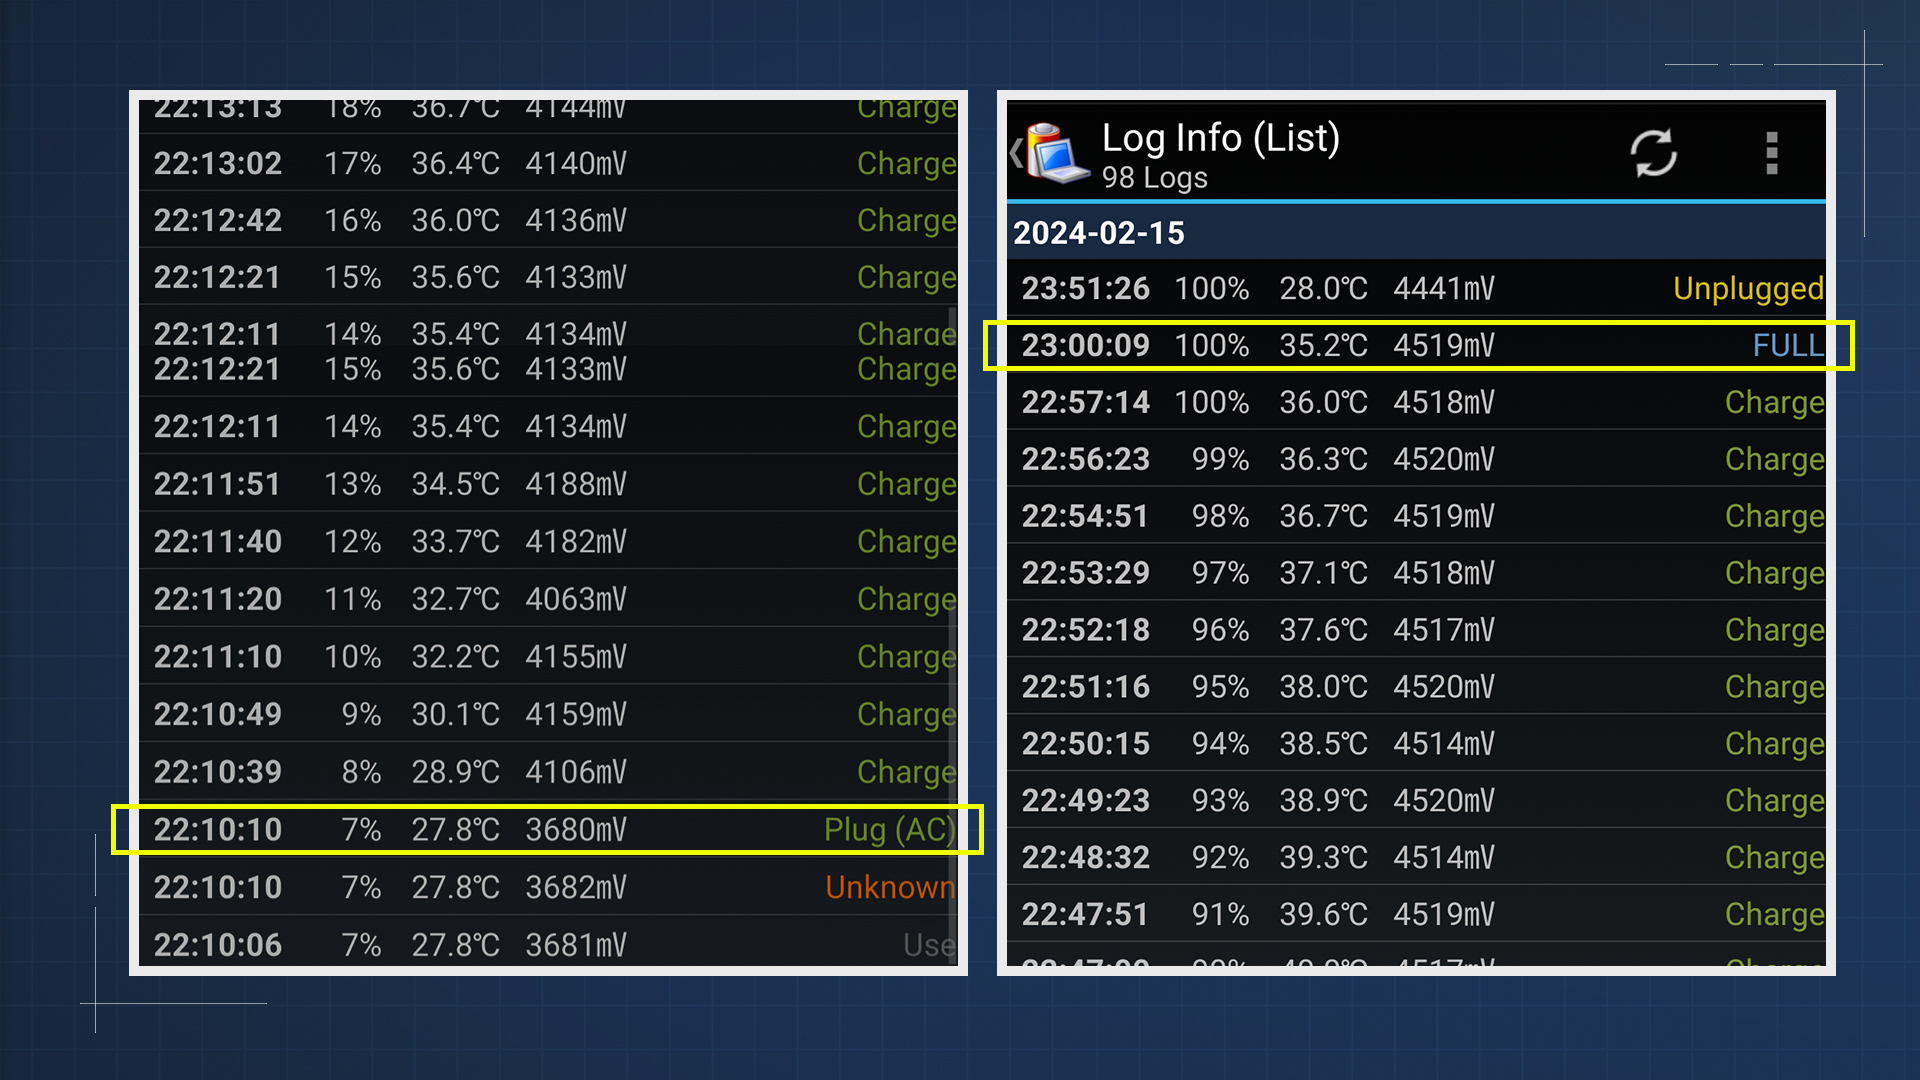Select the 22:48:32 92% log row
Viewport: 1920px width, 1080px height.
coord(1416,857)
